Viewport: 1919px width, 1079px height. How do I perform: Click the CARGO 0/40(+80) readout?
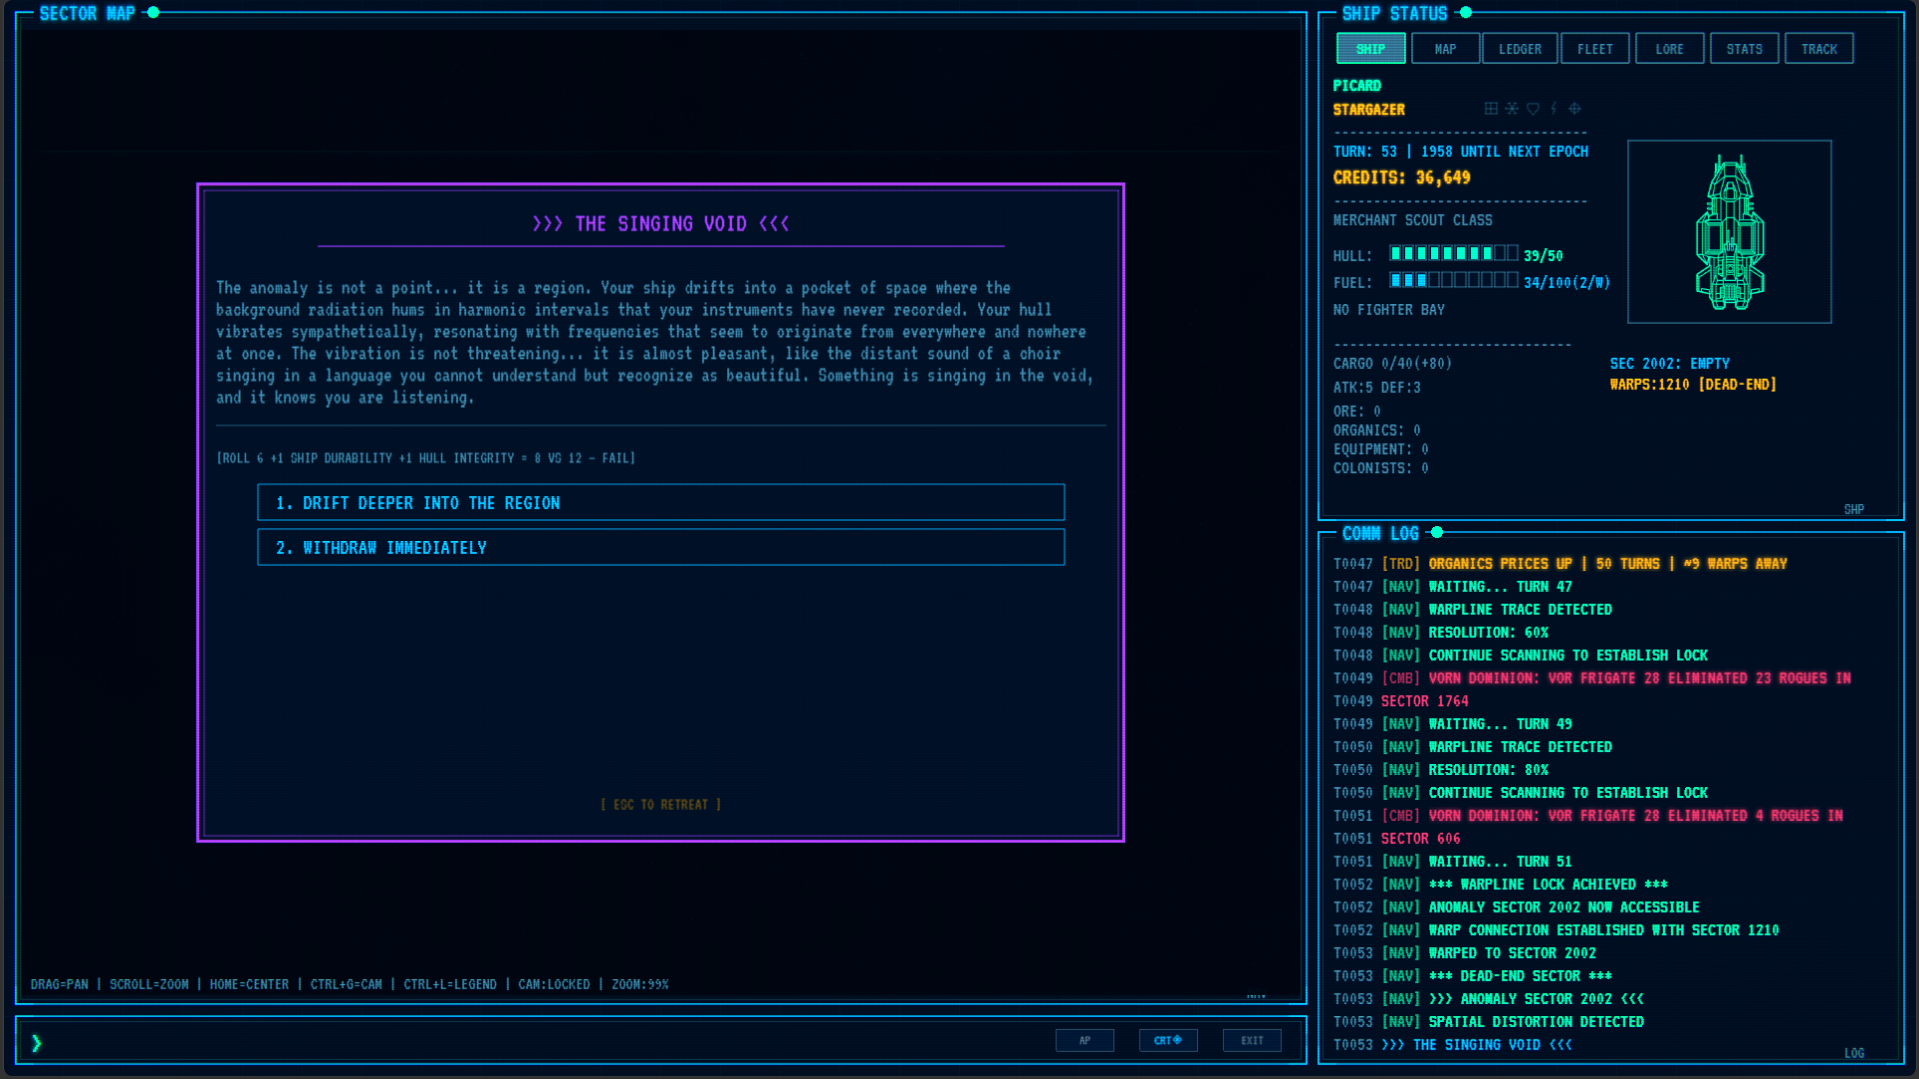pyautogui.click(x=1392, y=364)
